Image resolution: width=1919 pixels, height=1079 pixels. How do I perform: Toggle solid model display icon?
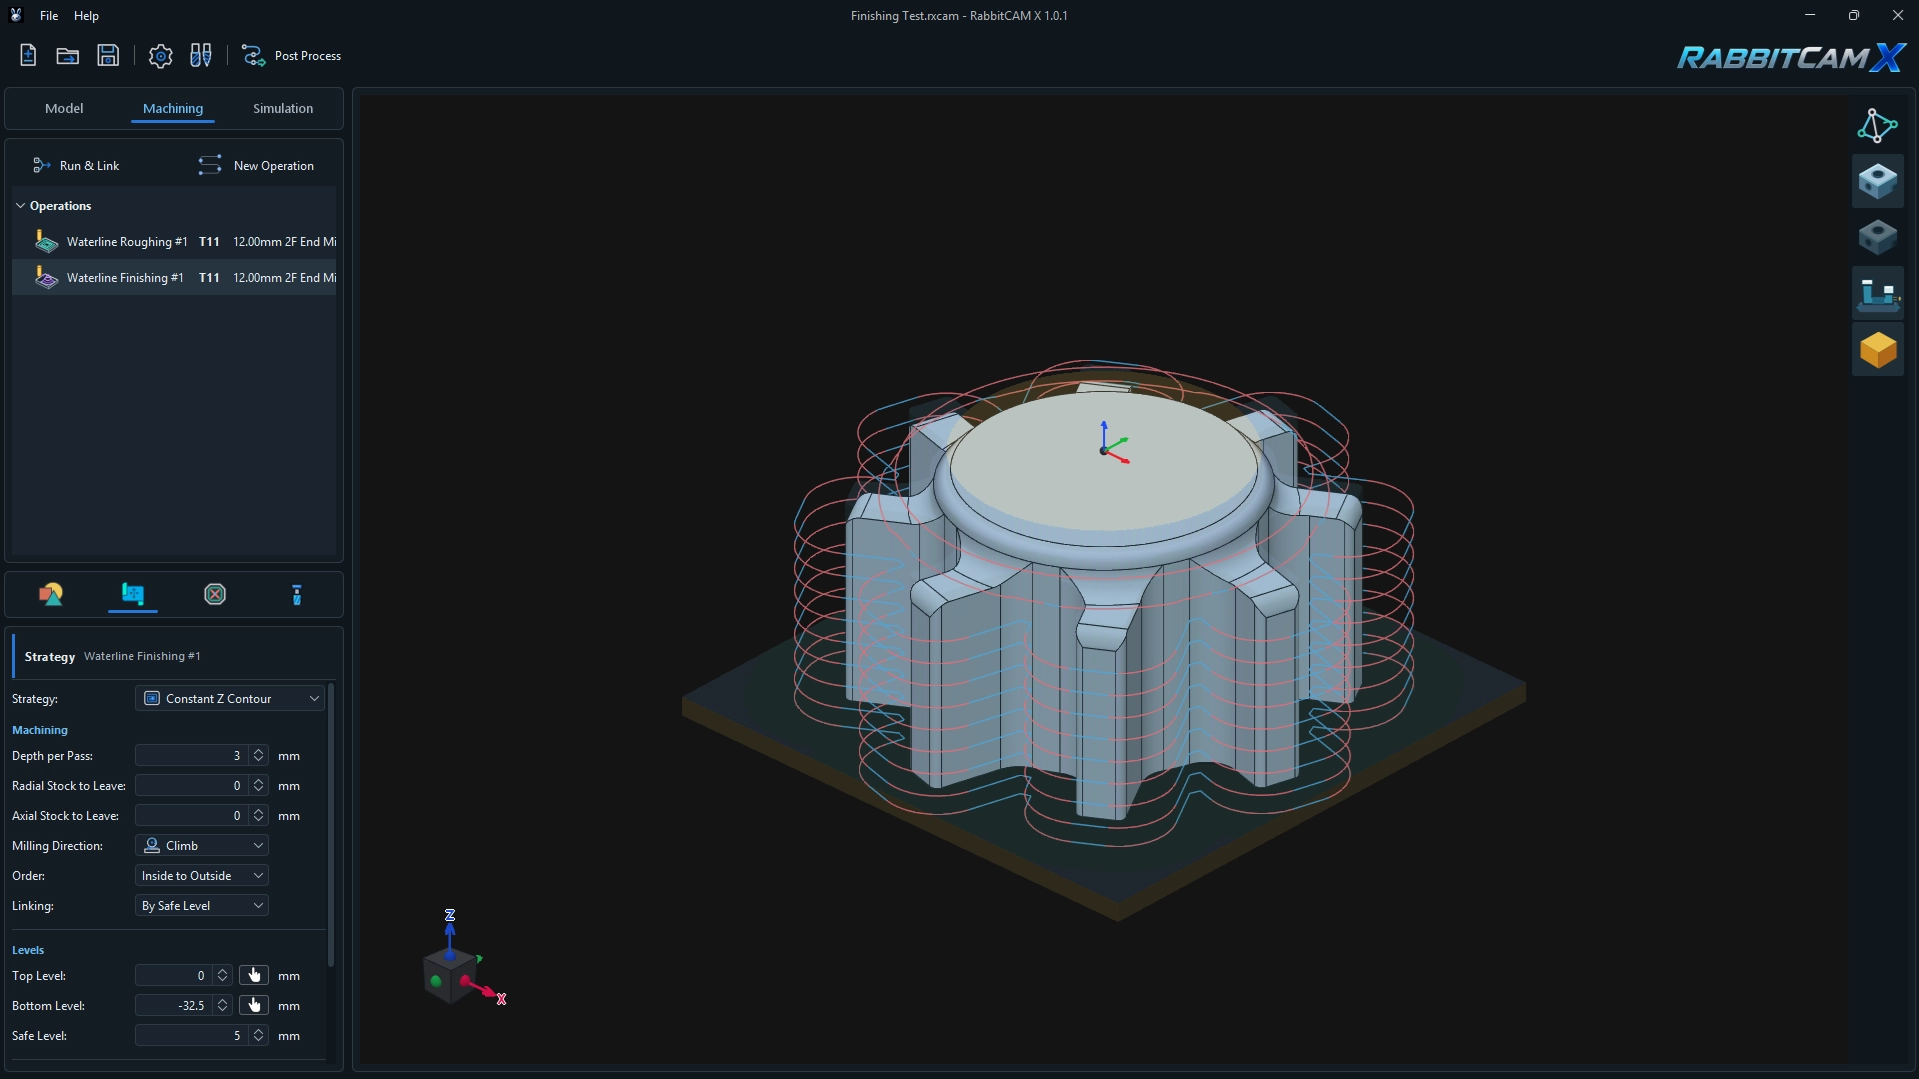point(1877,181)
